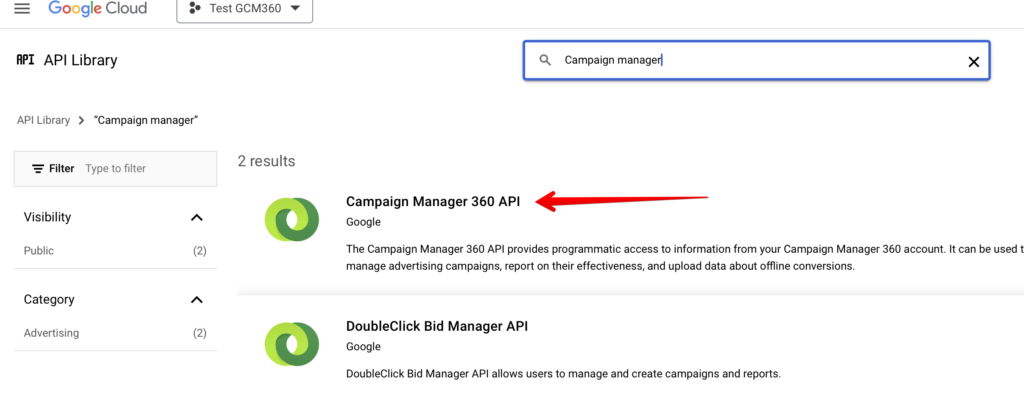Image resolution: width=1024 pixels, height=402 pixels.
Task: Collapse the Category filter section
Action: (x=196, y=300)
